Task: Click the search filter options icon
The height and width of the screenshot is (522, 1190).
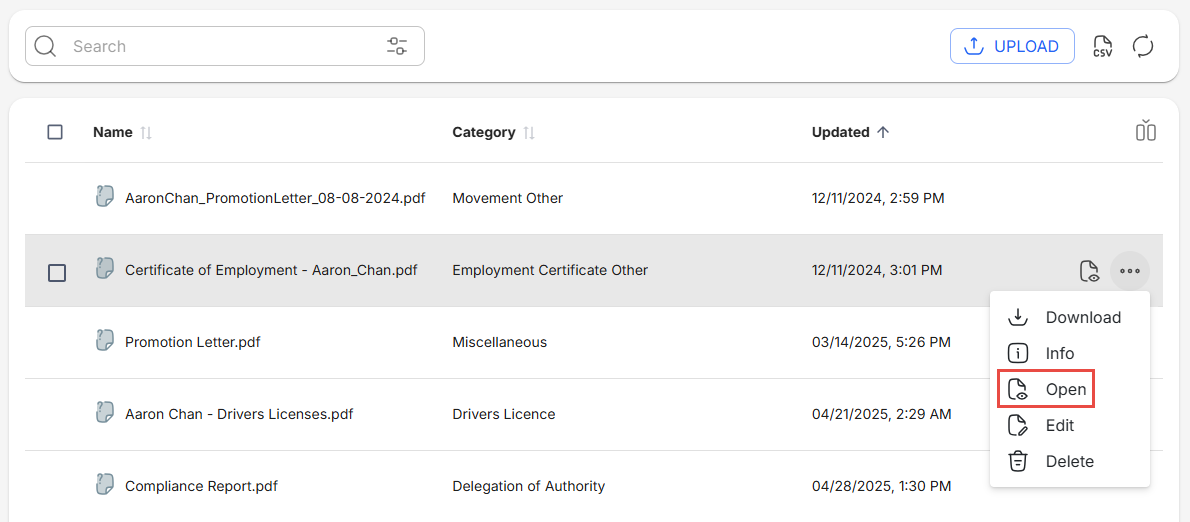Action: pyautogui.click(x=397, y=46)
